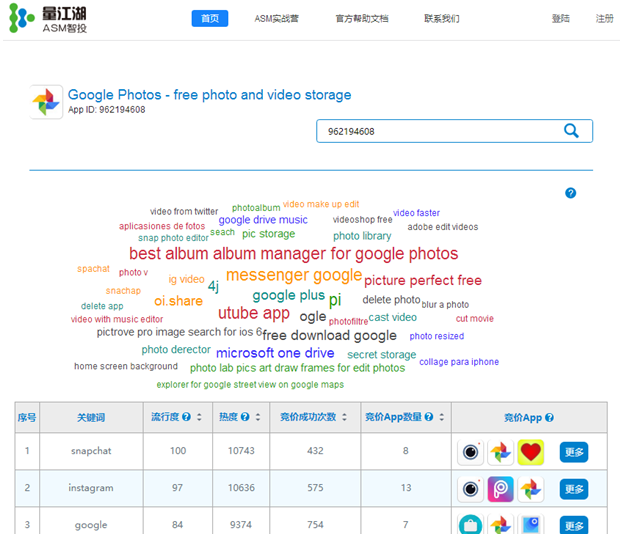Sort table by 热度 arrows
This screenshot has height=534, width=620.
click(x=258, y=417)
